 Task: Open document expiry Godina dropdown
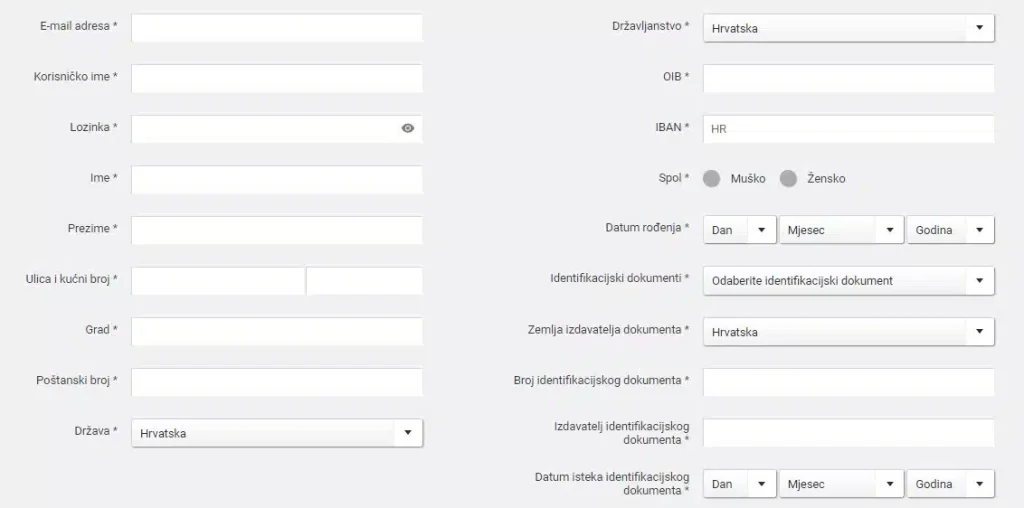(x=950, y=484)
